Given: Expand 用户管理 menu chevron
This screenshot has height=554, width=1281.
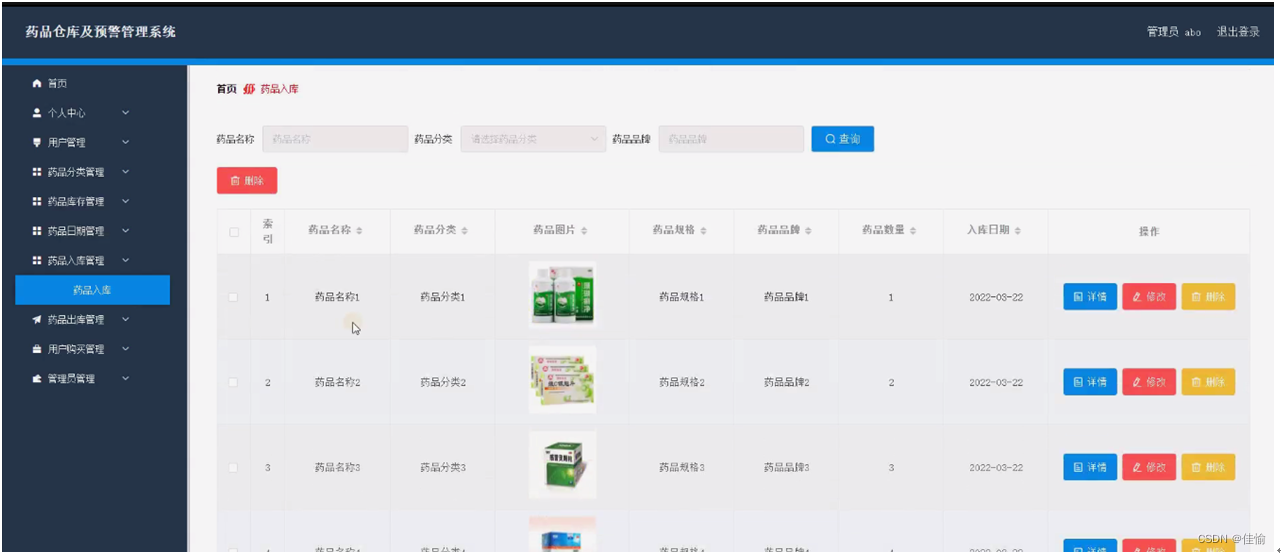Looking at the screenshot, I should 125,142.
